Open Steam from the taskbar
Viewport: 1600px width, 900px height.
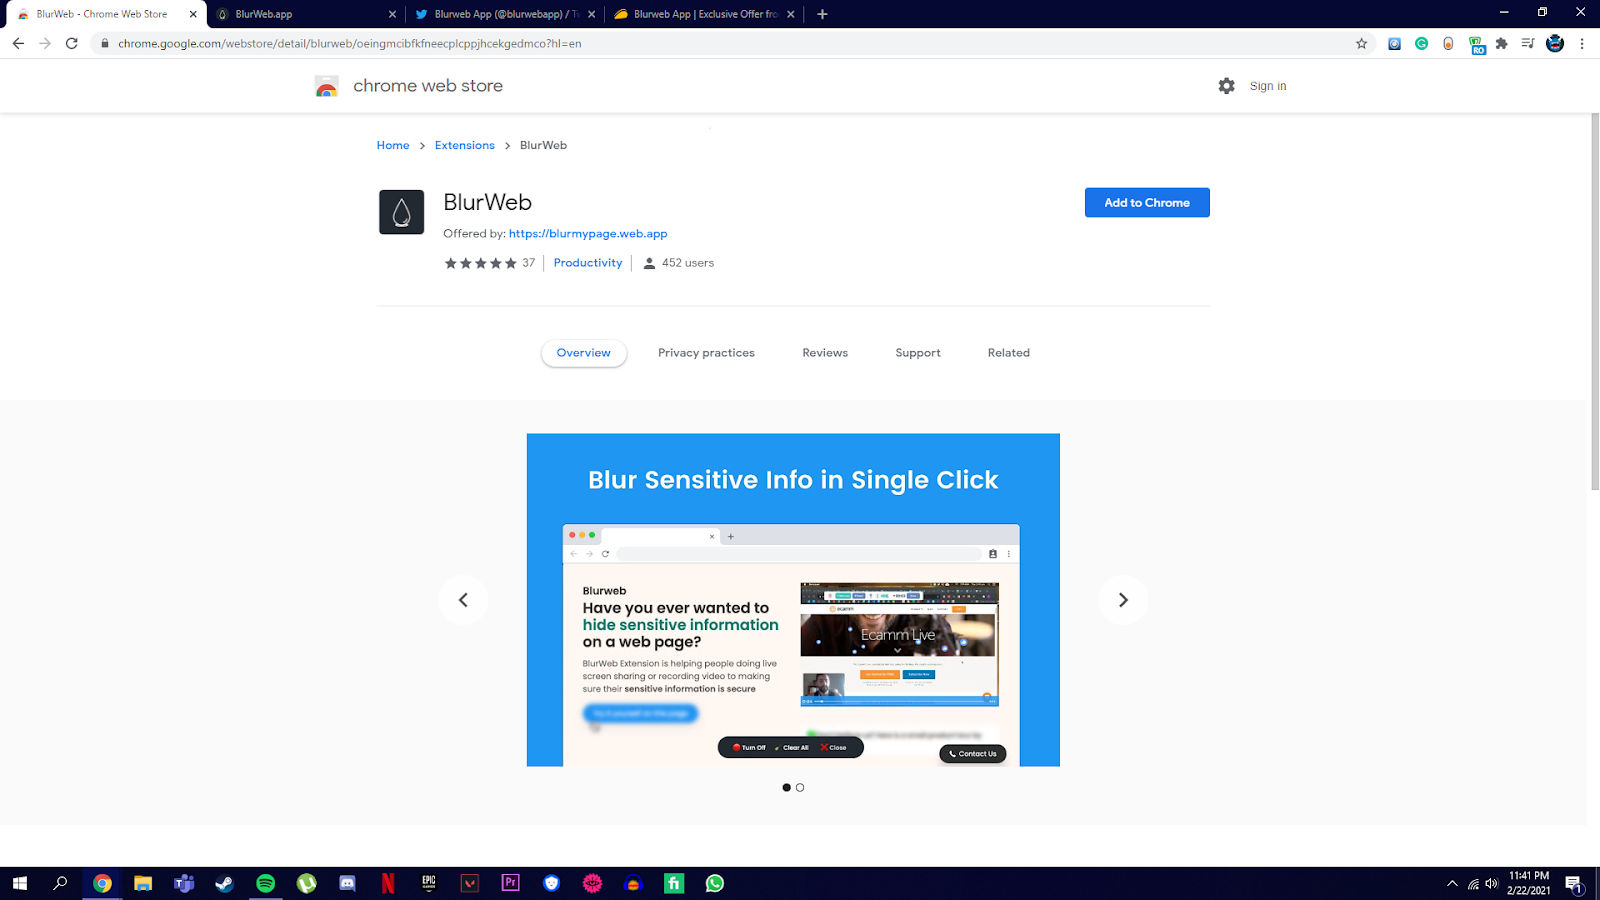[225, 883]
